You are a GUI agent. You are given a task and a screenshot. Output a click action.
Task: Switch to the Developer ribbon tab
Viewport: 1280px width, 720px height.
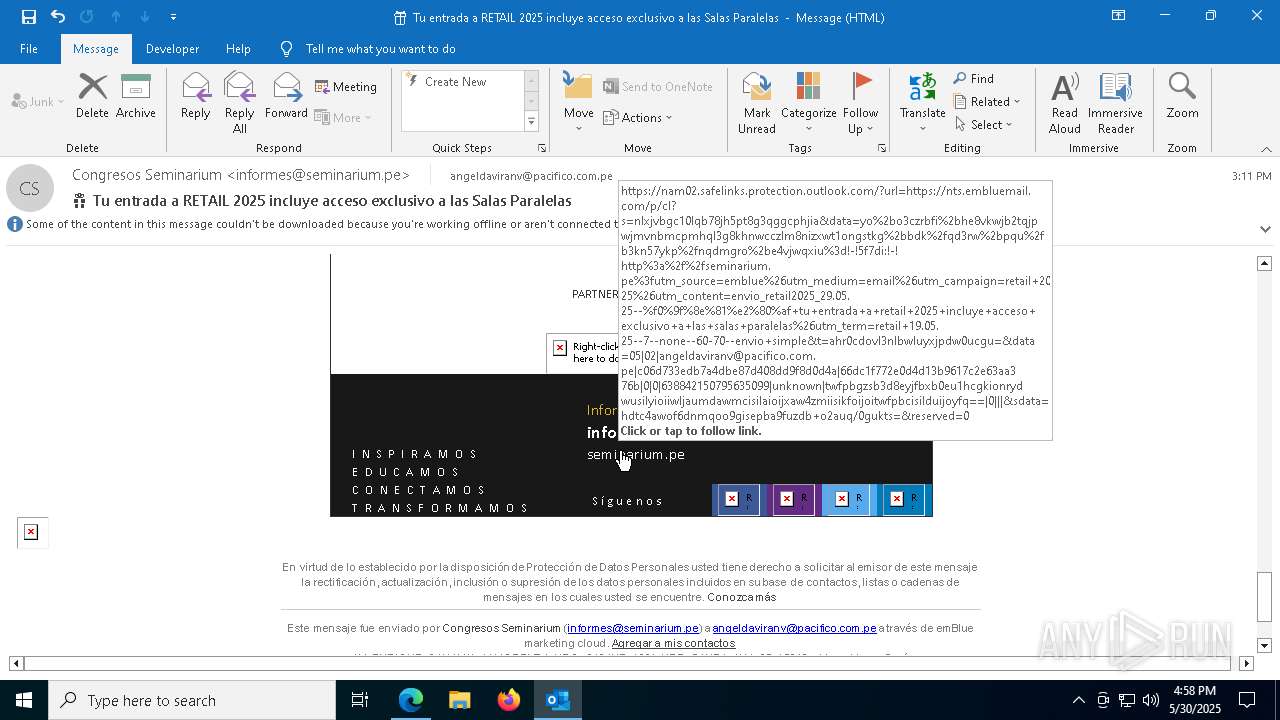point(172,48)
